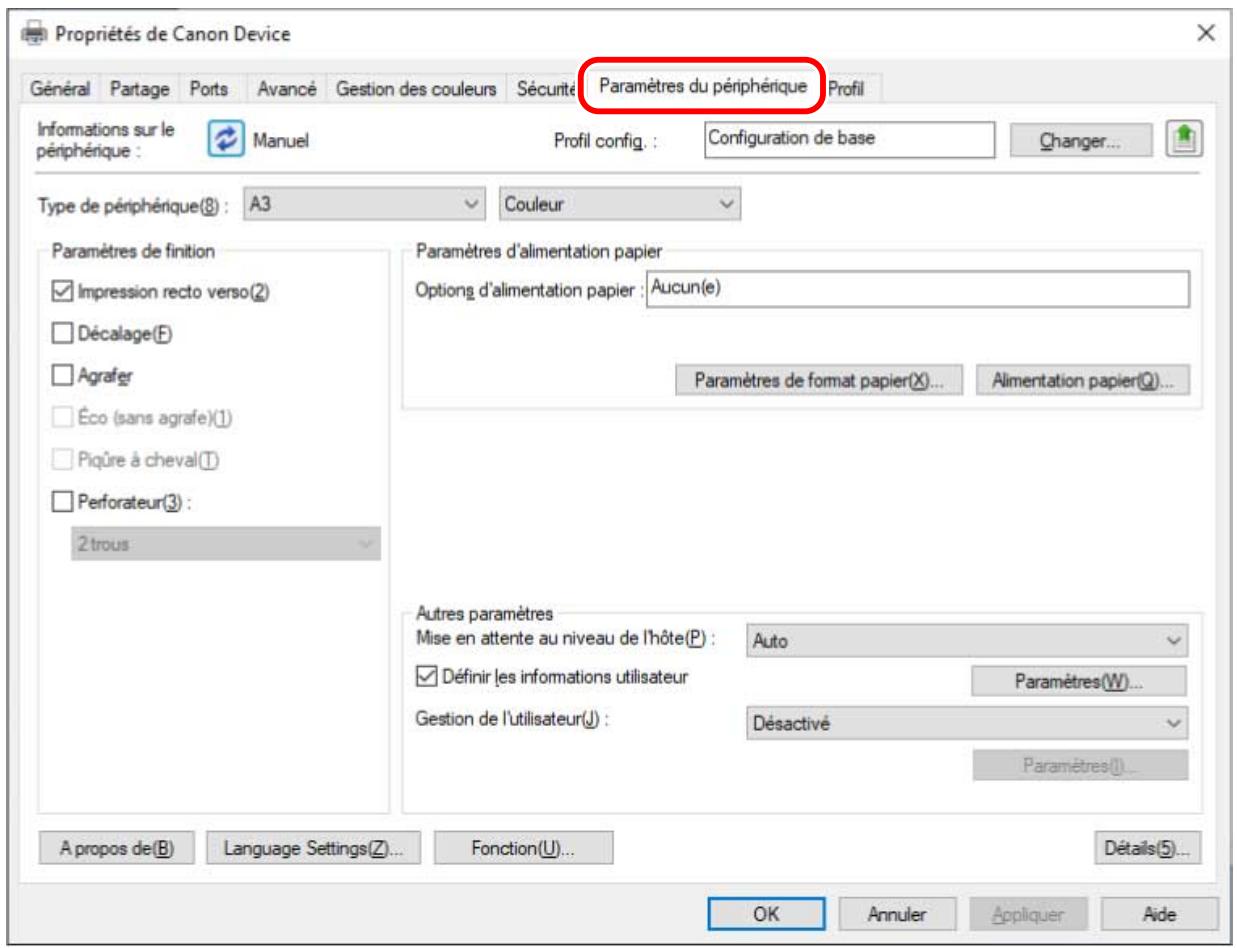This screenshot has height=948, width=1237.
Task: Click the Manuel status text
Action: click(280, 143)
